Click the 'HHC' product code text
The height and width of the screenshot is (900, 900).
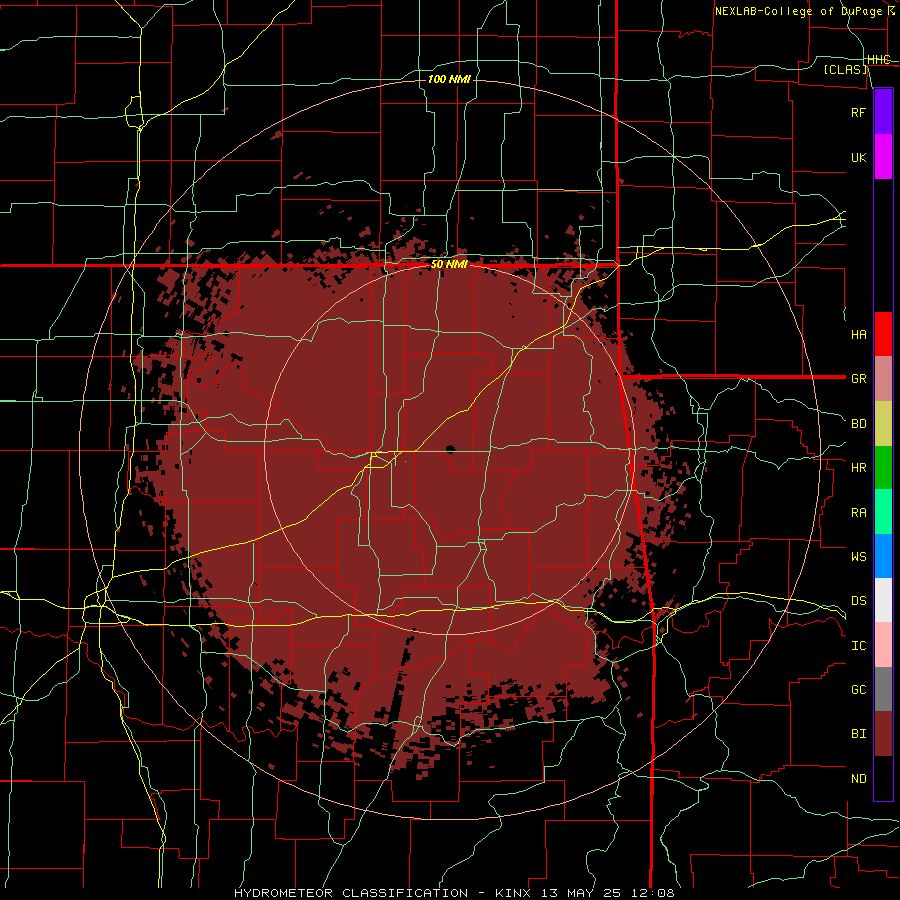(879, 60)
